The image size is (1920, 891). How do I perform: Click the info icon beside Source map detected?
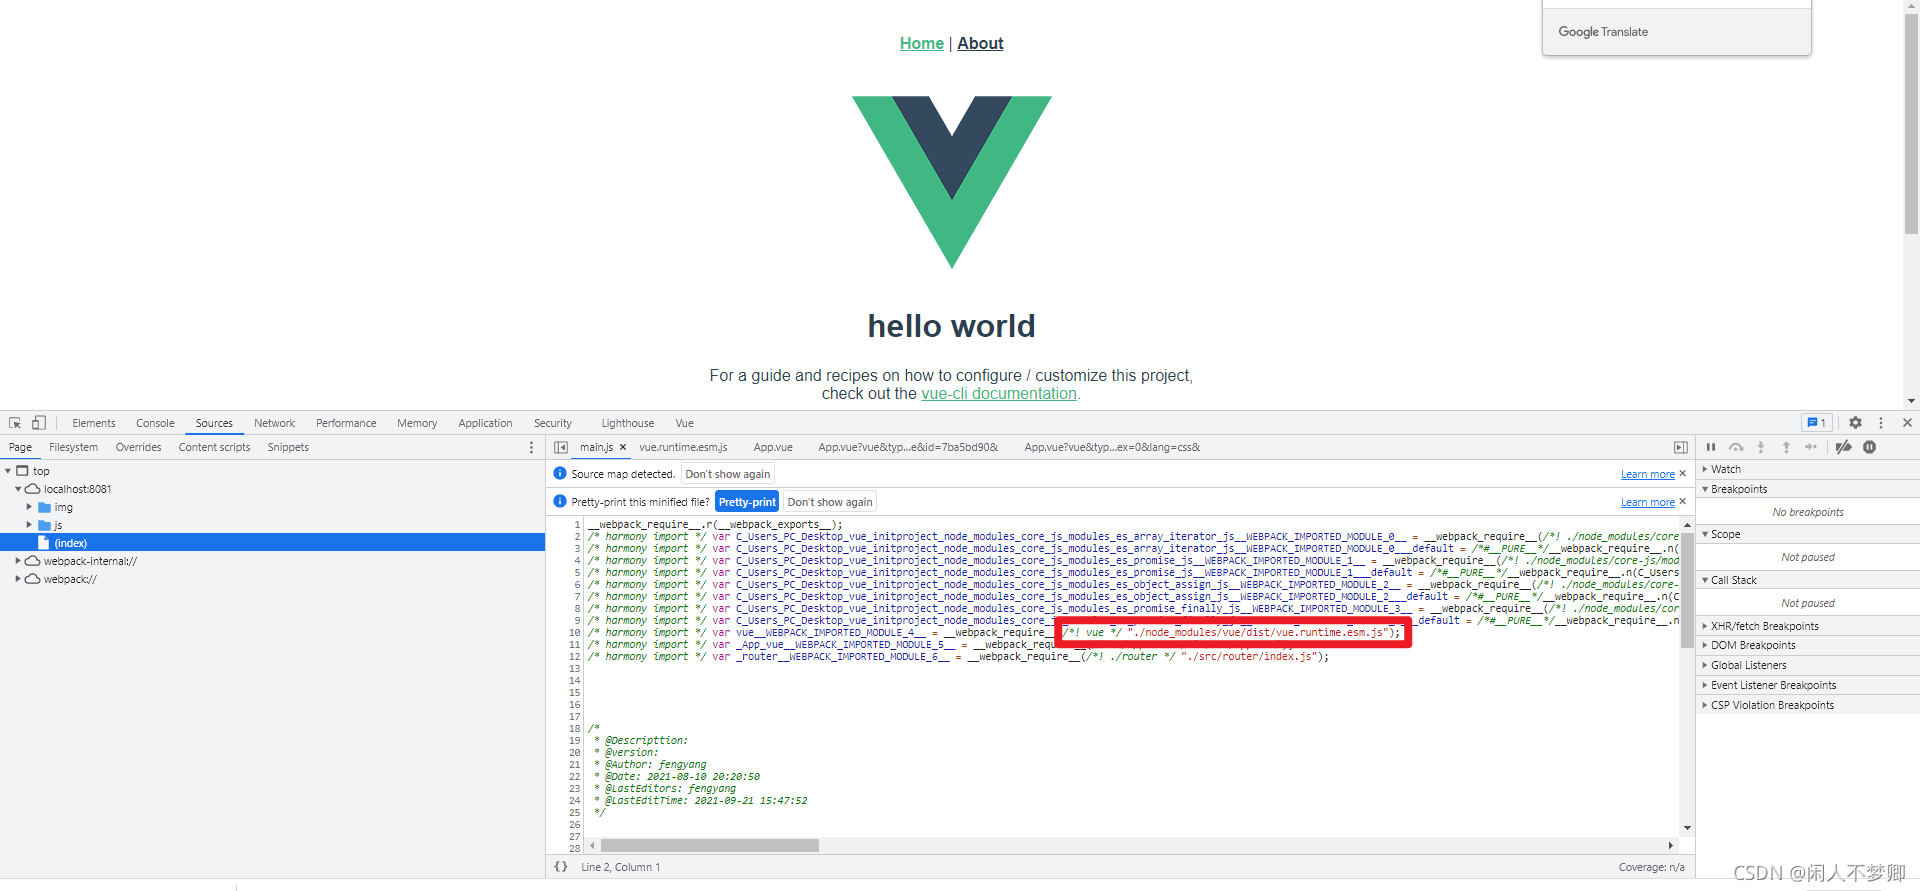point(560,473)
